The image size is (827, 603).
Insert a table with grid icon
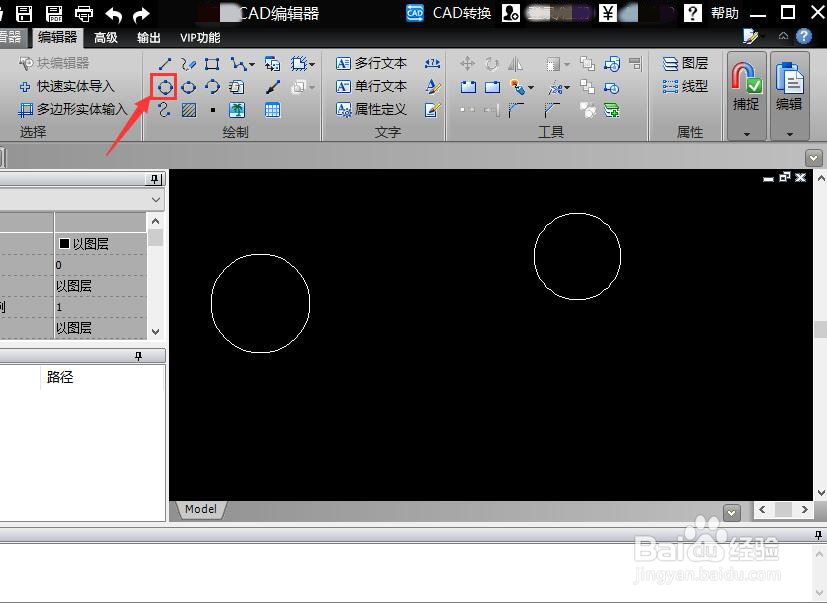pos(272,110)
